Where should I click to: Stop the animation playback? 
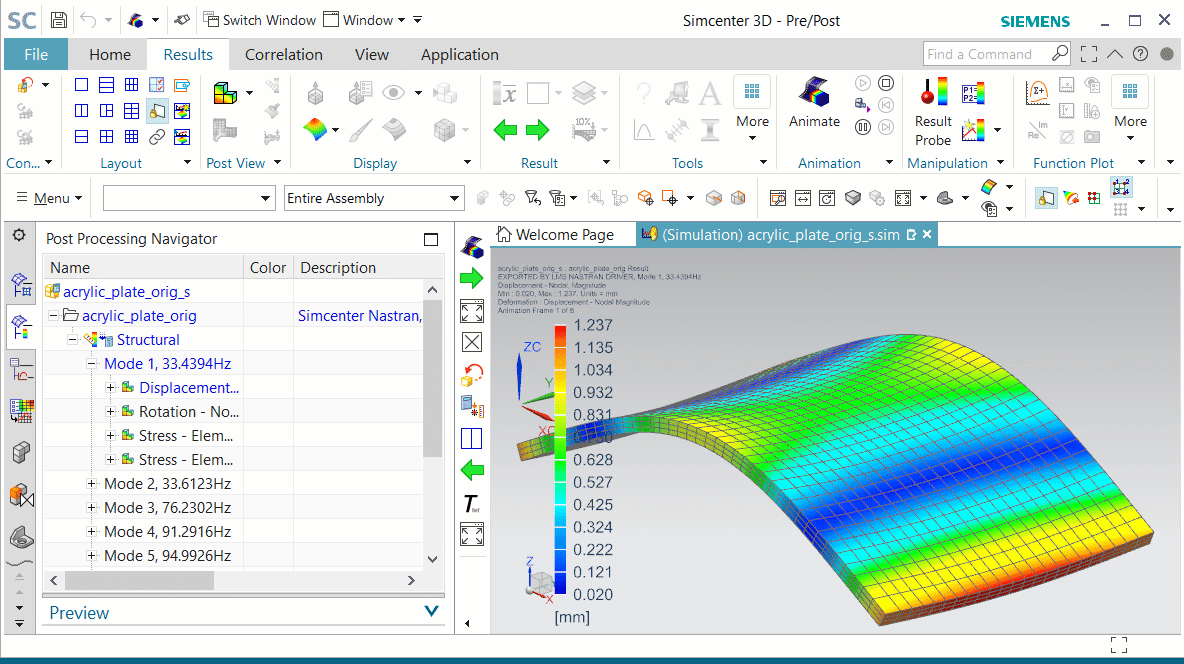click(x=886, y=84)
